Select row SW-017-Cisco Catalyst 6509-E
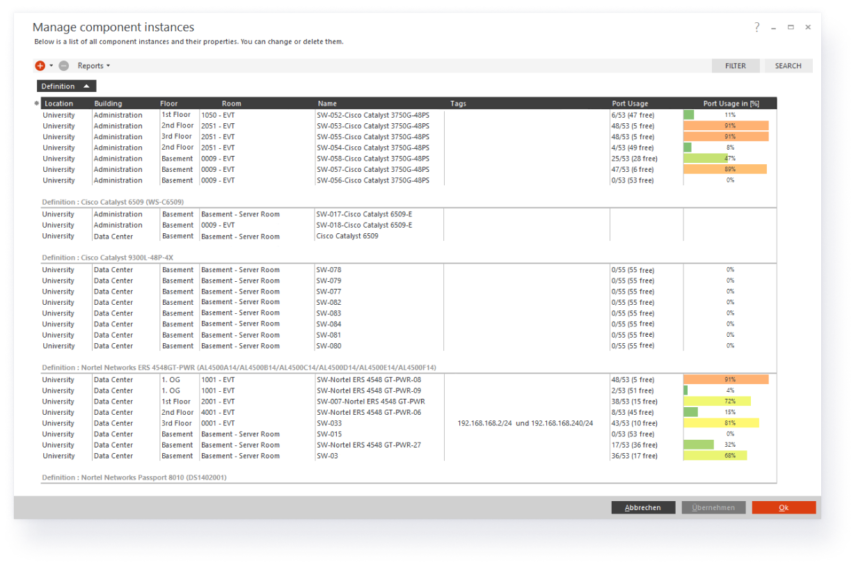The image size is (856, 570). coord(408,215)
